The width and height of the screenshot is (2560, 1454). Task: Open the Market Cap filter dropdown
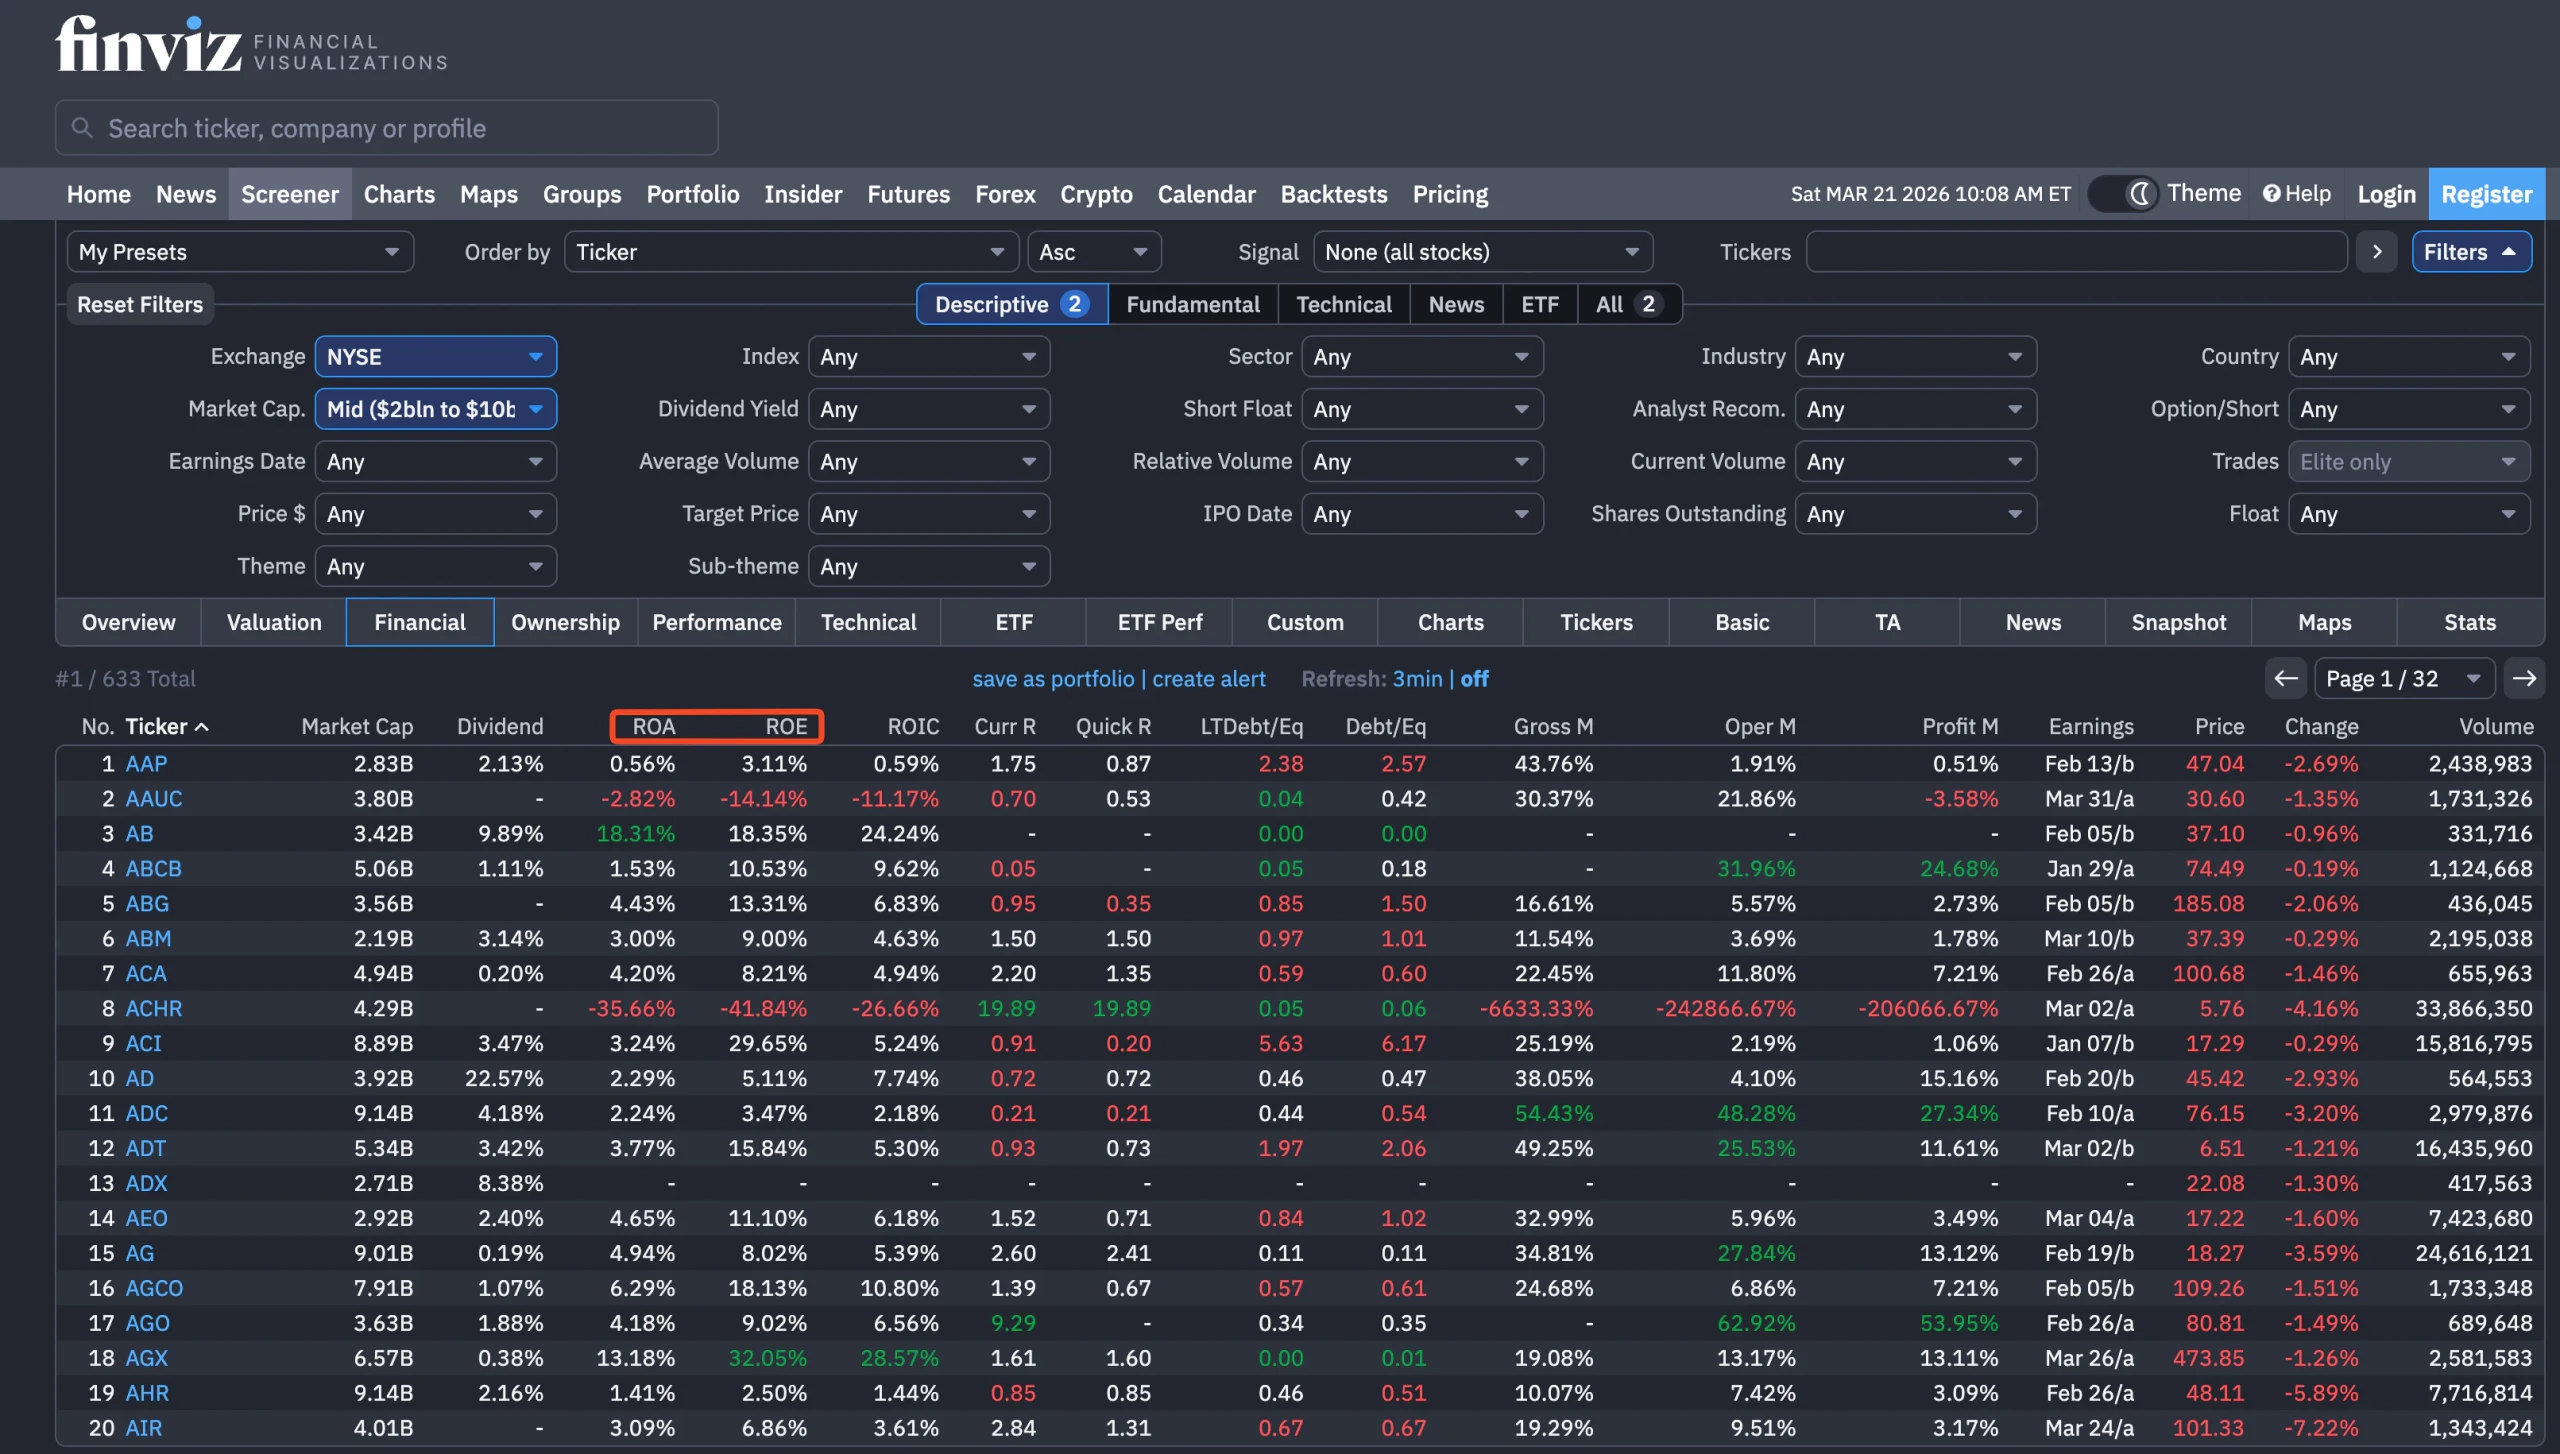[435, 408]
